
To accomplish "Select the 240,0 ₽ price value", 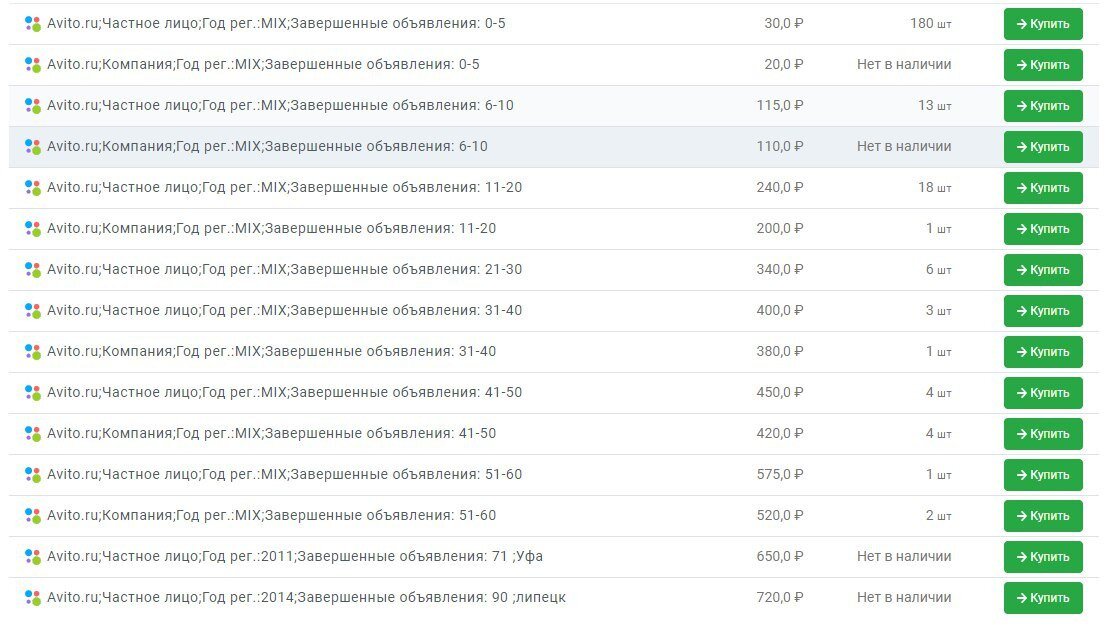I will [x=780, y=187].
